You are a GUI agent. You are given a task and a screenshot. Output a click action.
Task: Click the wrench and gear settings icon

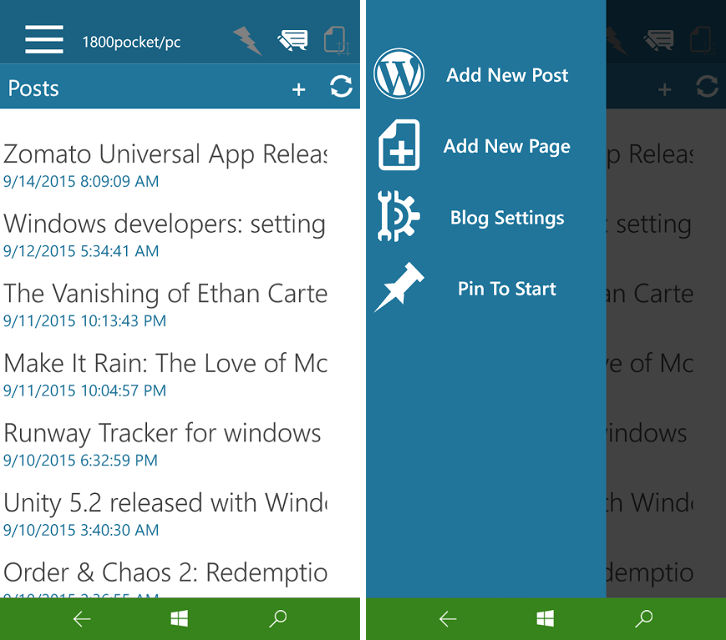click(x=398, y=216)
